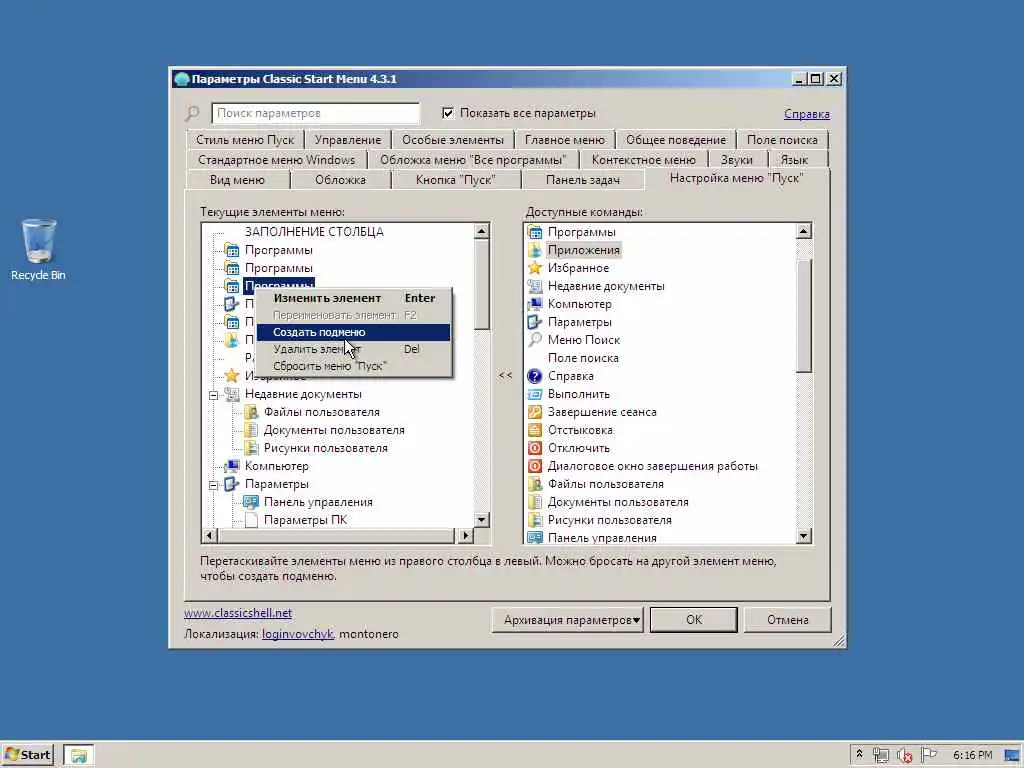Viewport: 1024px width, 768px height.
Task: Open the Звуки tab
Action: (x=737, y=160)
